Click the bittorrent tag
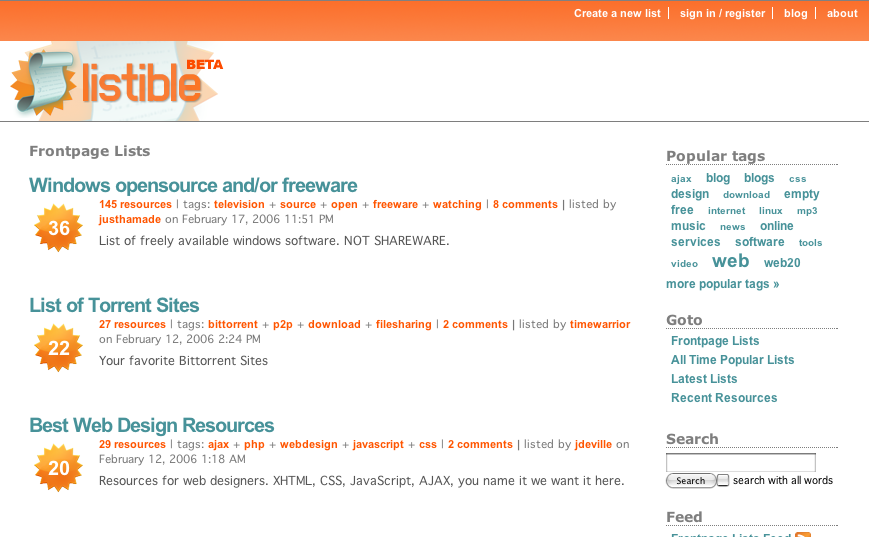Screen dimensions: 869x537 click(x=233, y=324)
